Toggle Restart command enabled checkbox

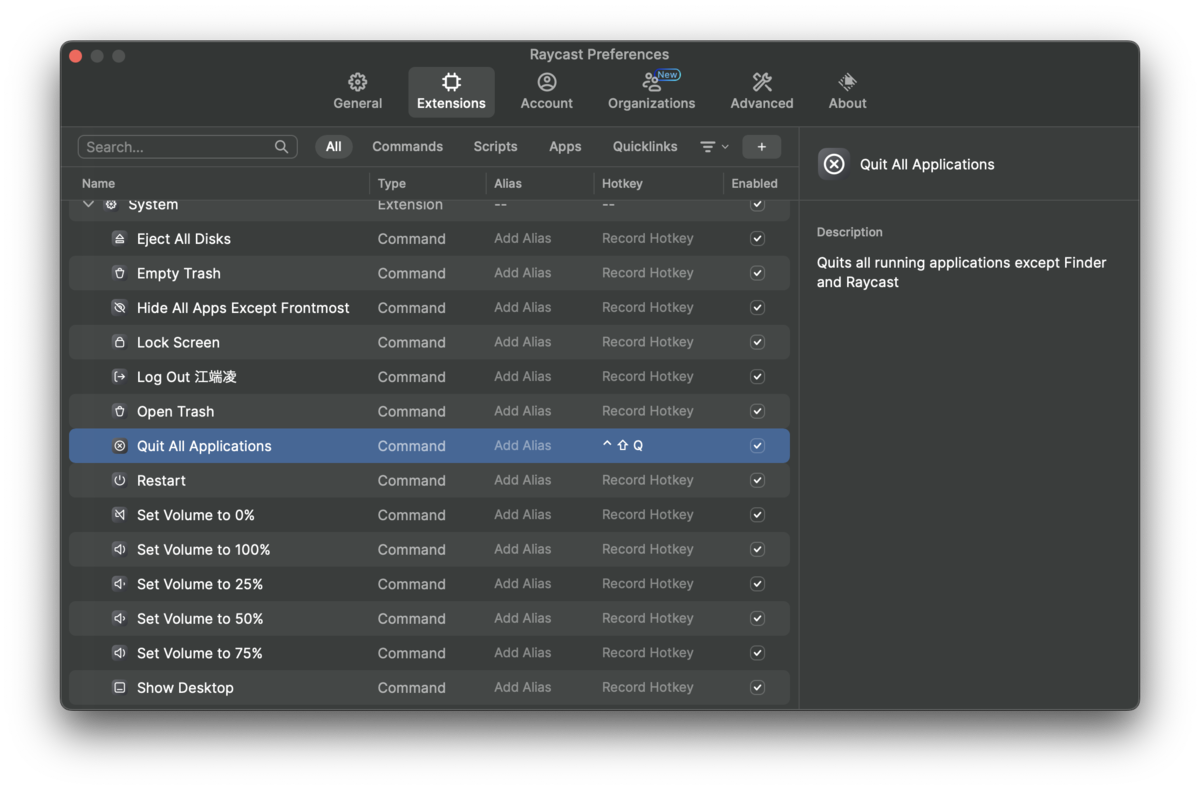click(757, 480)
